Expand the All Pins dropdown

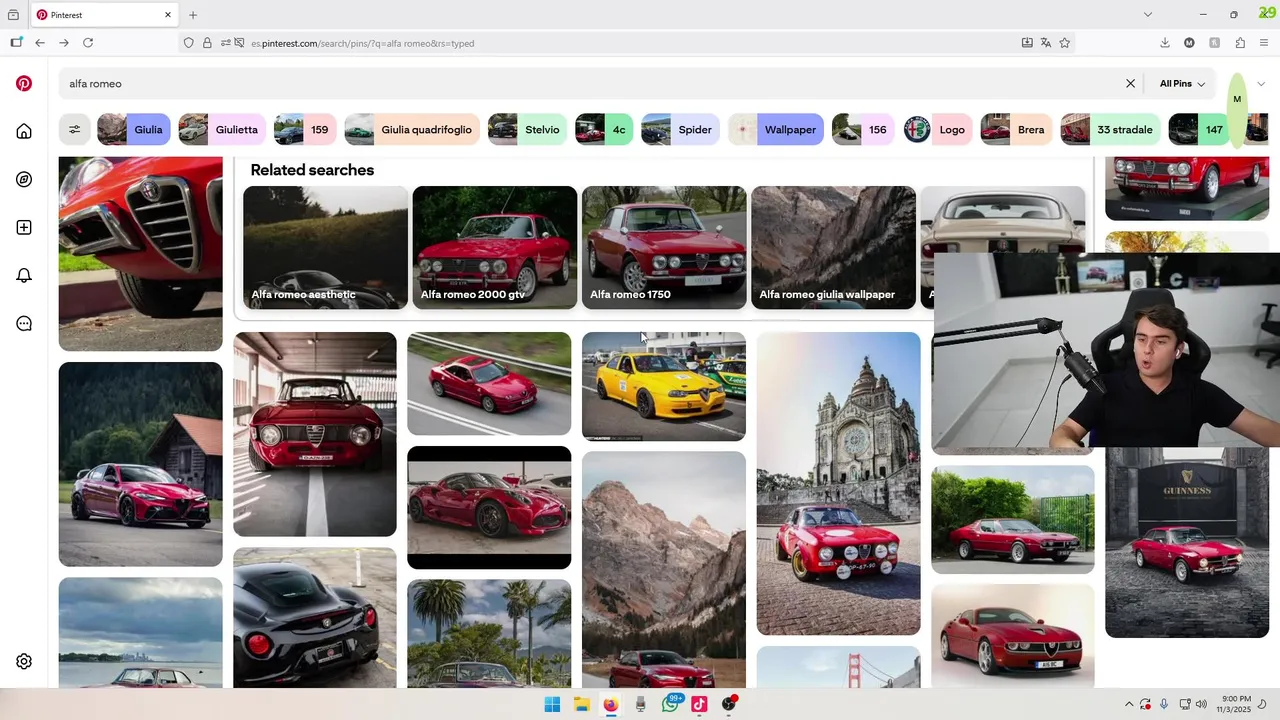pyautogui.click(x=1182, y=84)
